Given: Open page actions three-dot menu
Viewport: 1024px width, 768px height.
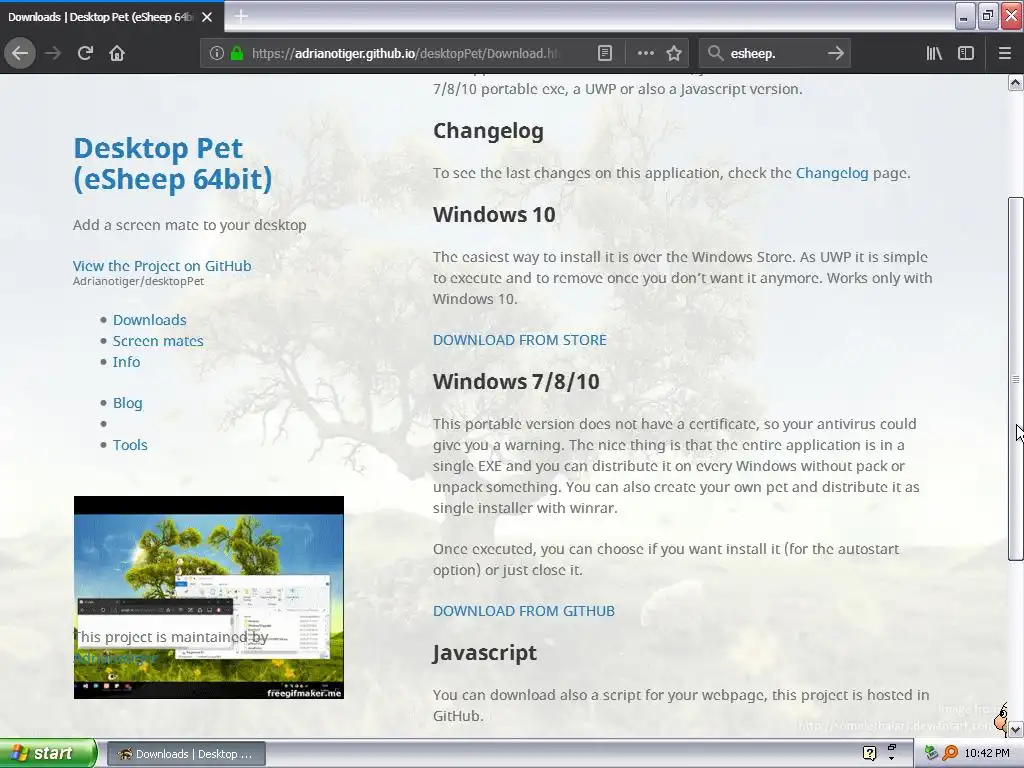Looking at the screenshot, I should (645, 54).
